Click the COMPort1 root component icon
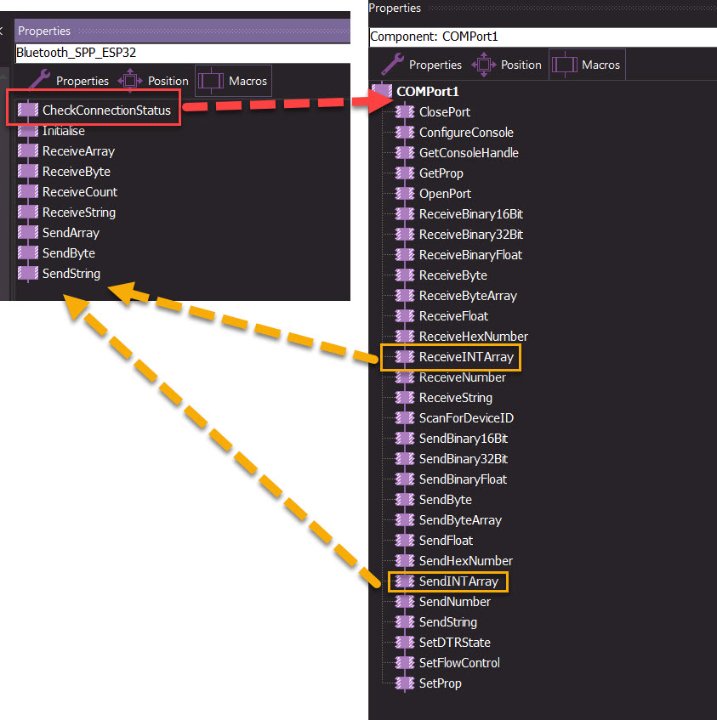Screen dimensions: 717x720 point(382,92)
